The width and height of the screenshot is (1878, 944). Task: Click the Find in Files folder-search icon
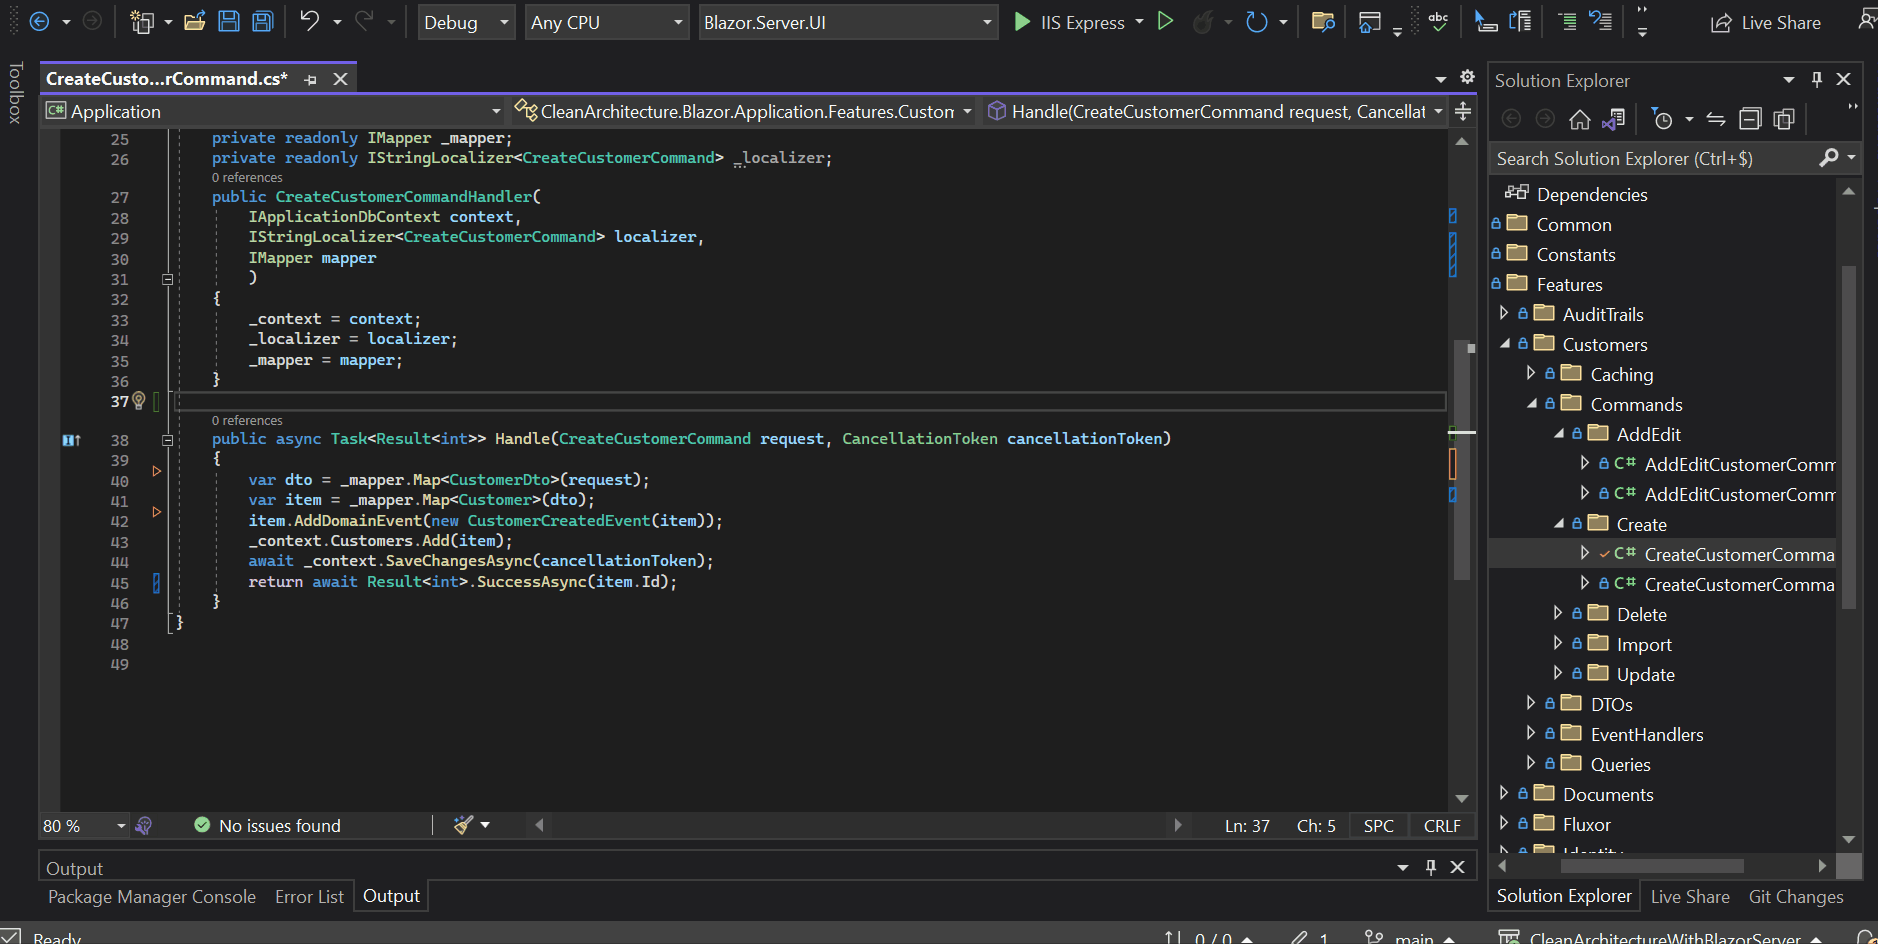pyautogui.click(x=1323, y=21)
